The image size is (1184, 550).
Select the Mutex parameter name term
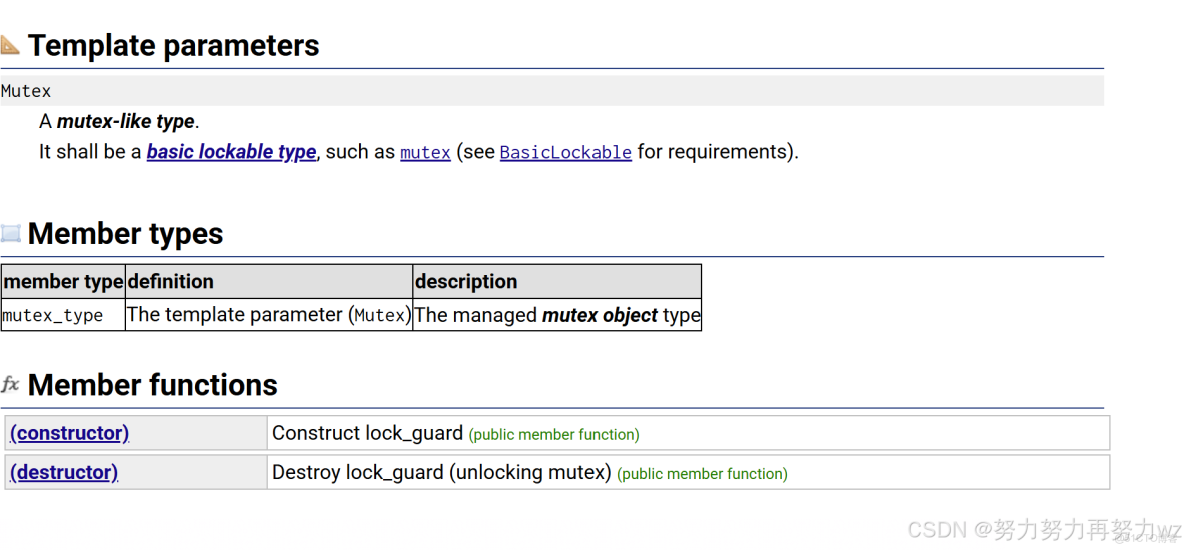pyautogui.click(x=26, y=91)
